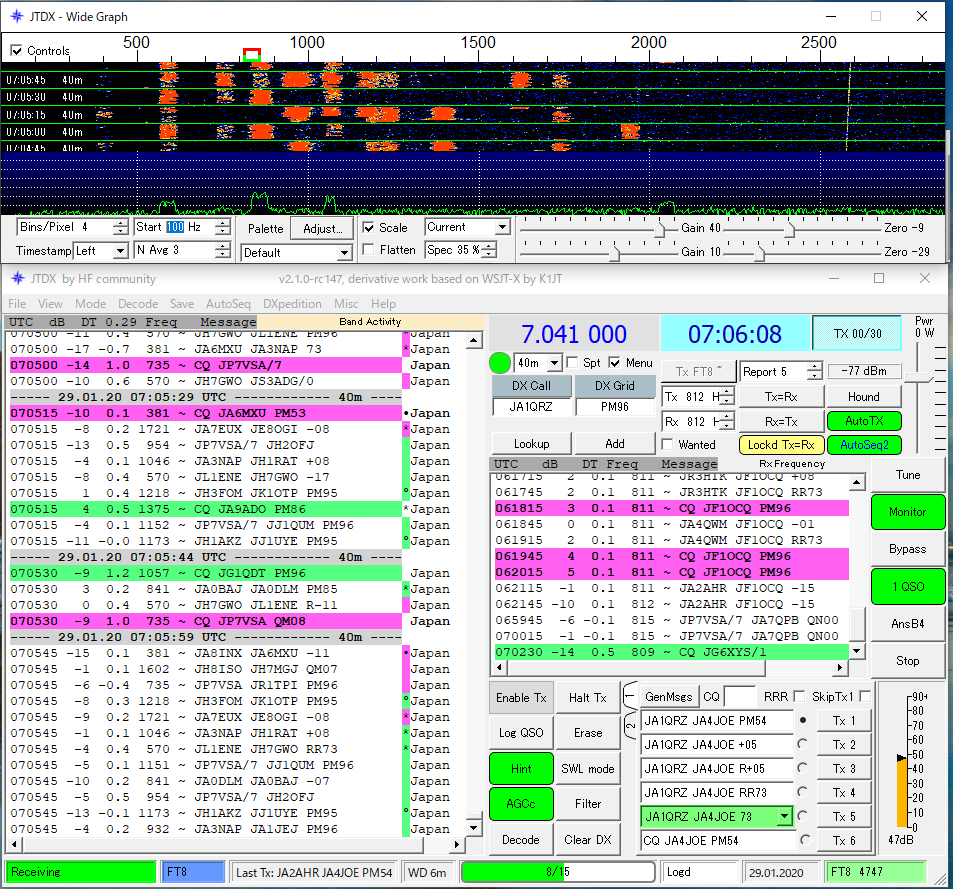Open the Current spectrum type dropdown

point(467,228)
